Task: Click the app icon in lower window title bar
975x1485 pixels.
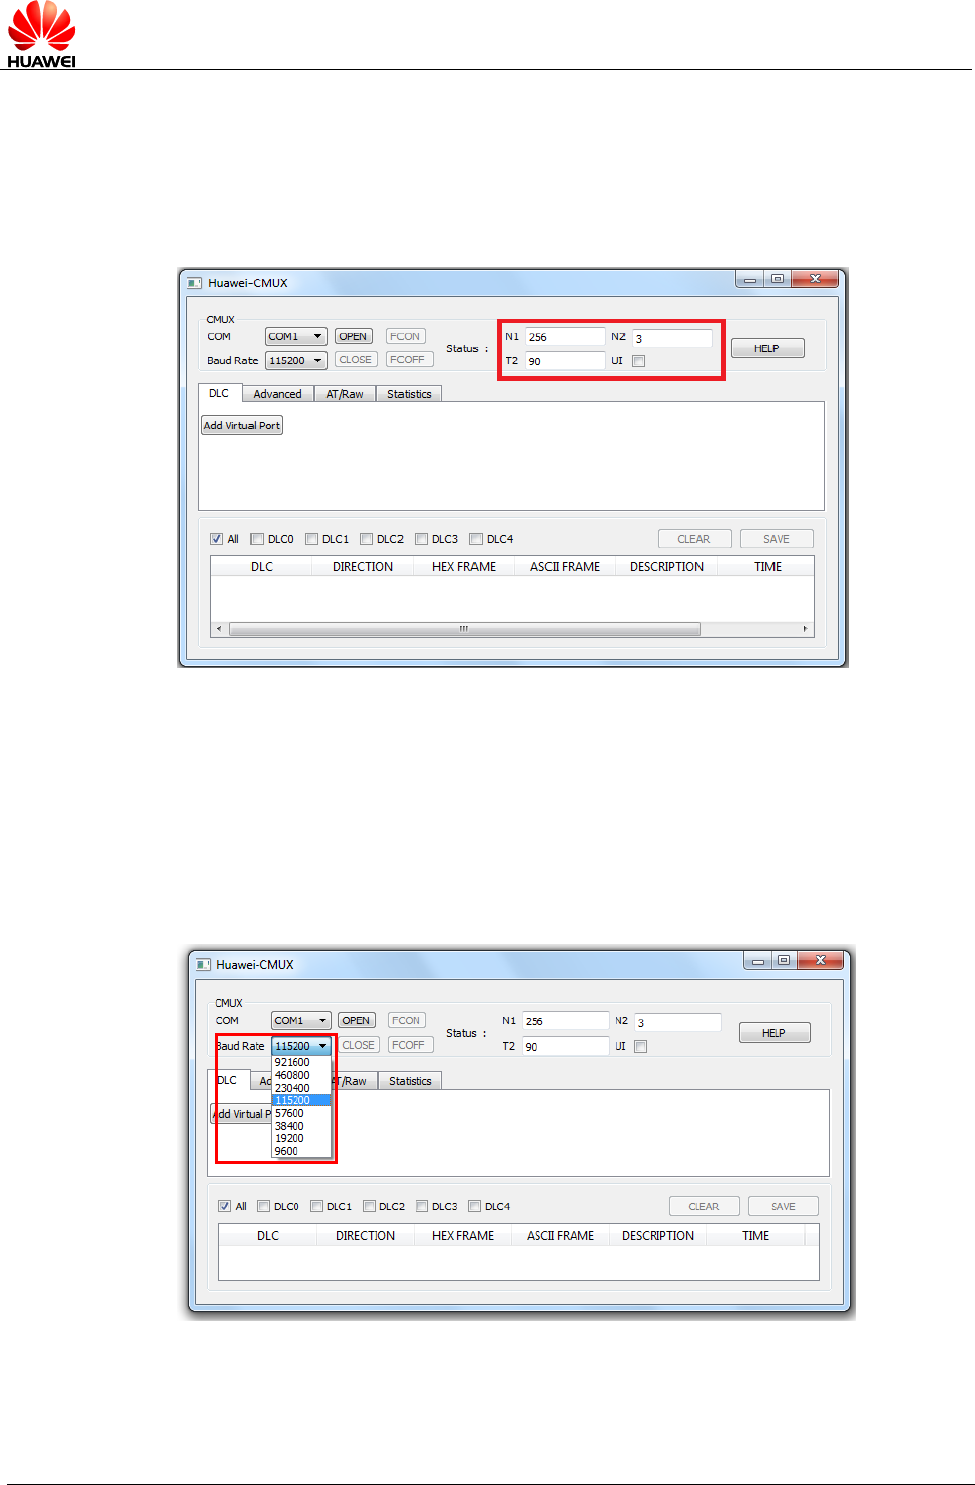Action: point(203,965)
